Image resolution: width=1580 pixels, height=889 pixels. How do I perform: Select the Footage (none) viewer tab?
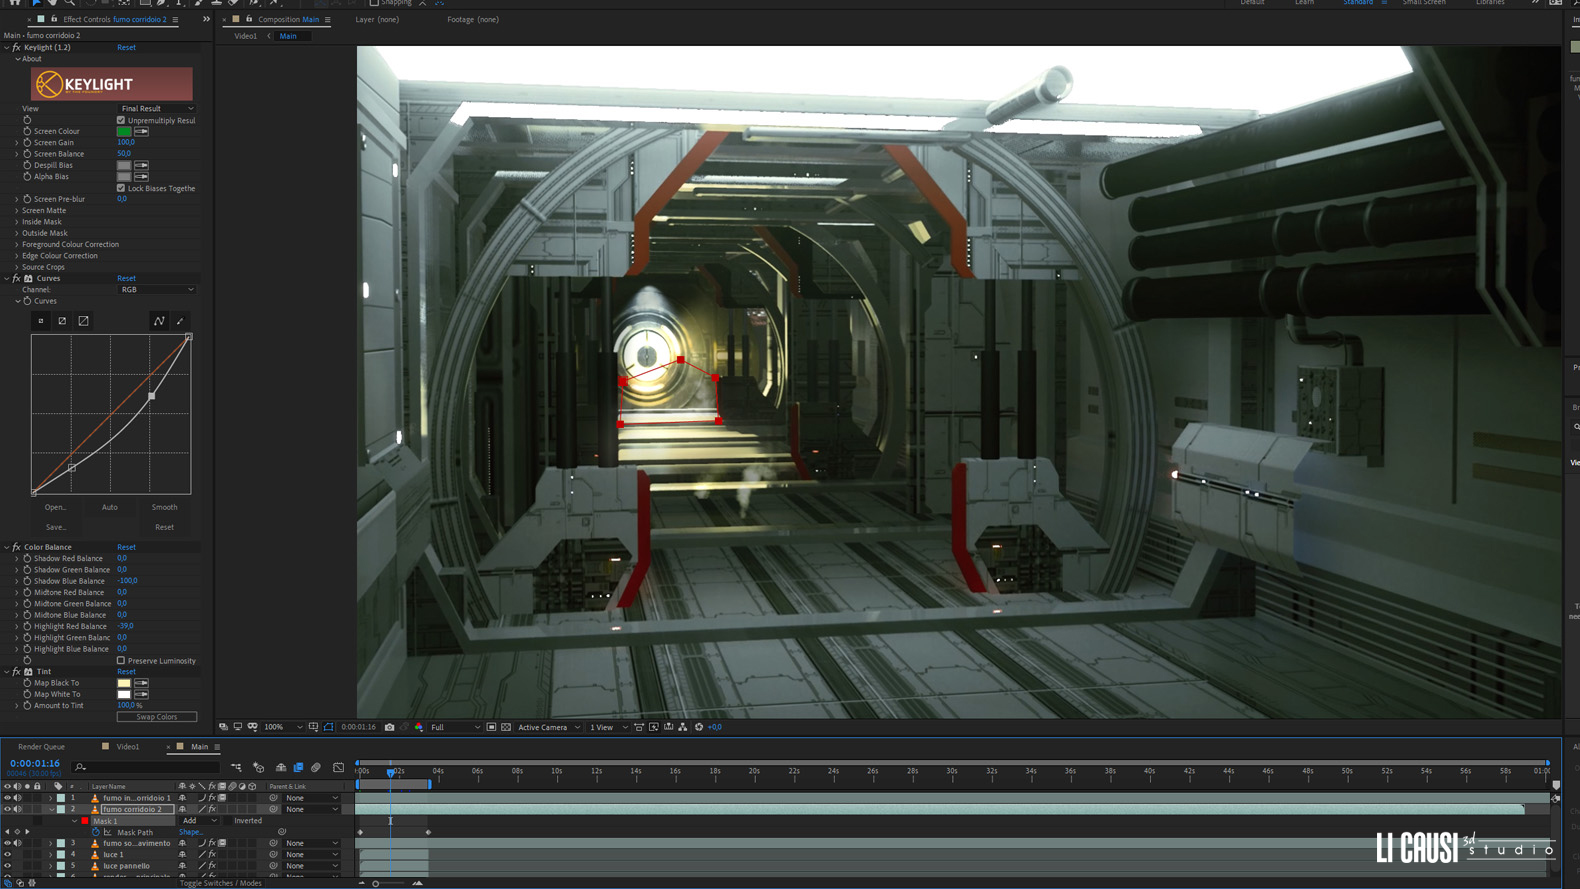(473, 19)
